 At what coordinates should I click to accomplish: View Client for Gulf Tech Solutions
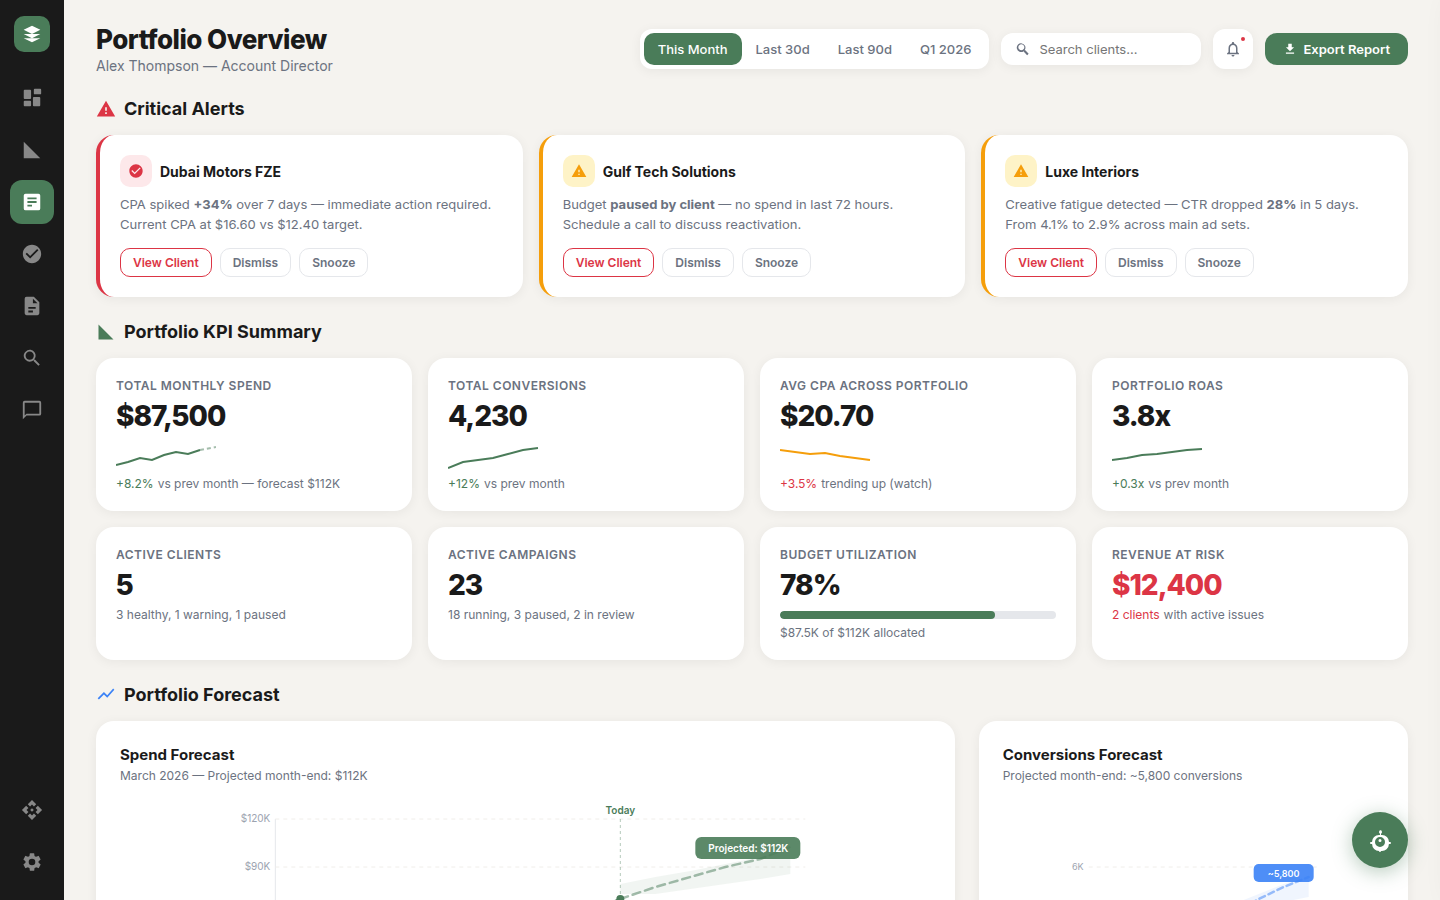pos(608,263)
